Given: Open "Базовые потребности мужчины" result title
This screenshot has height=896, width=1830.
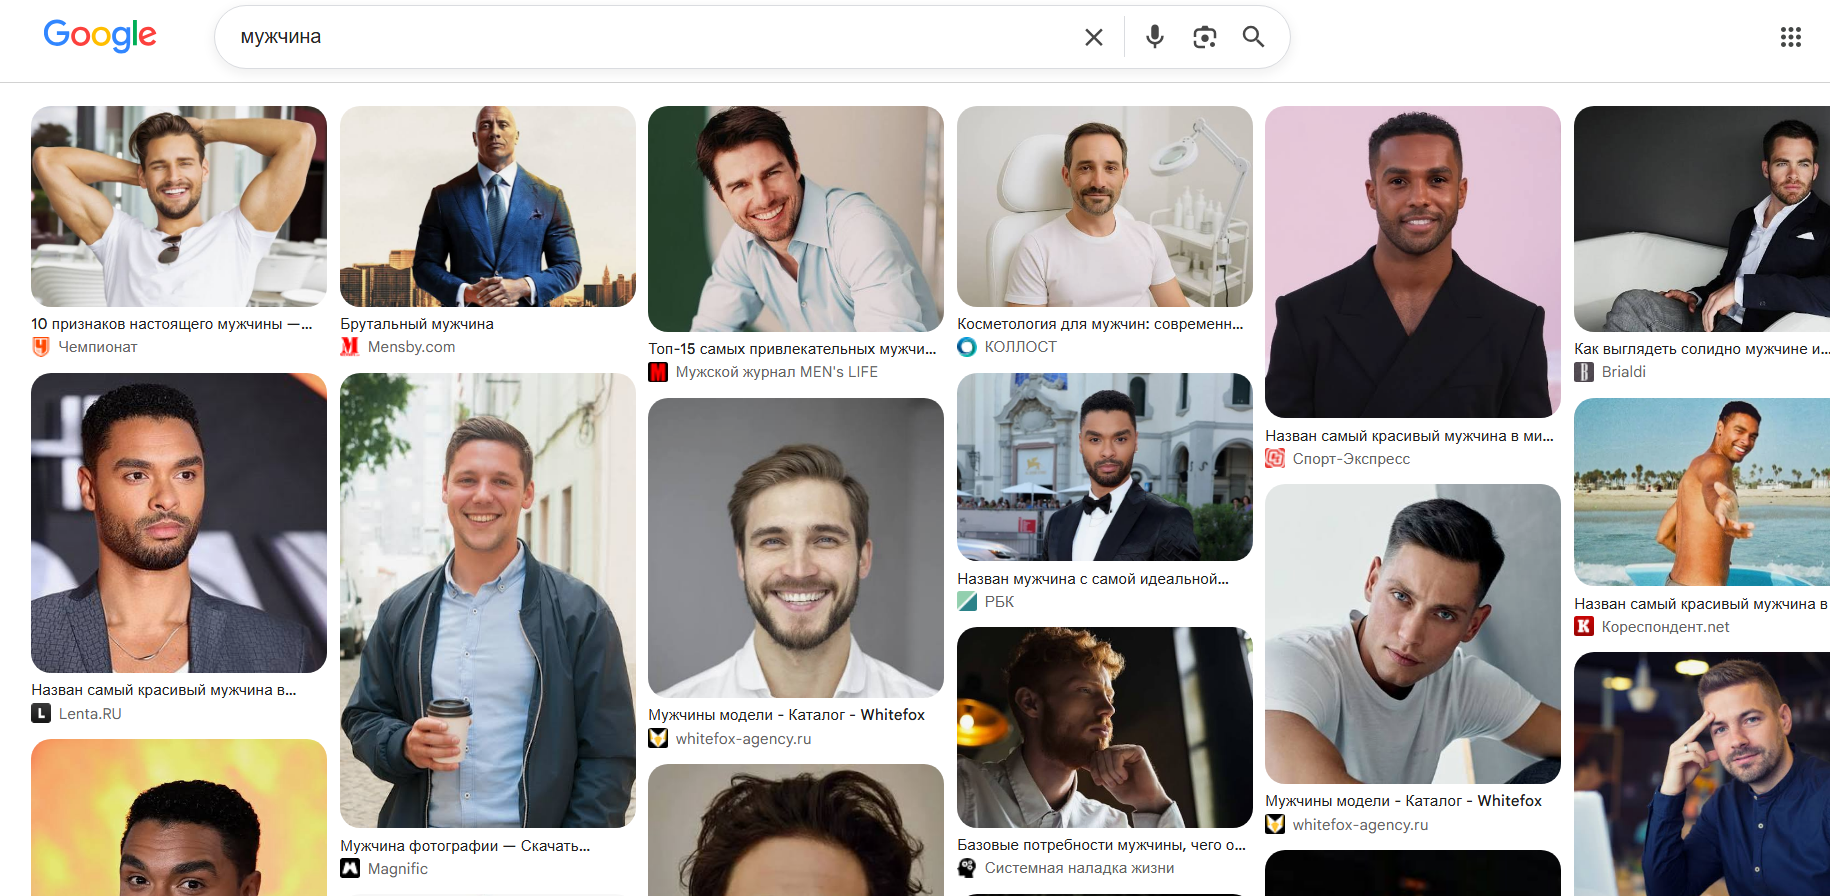Looking at the screenshot, I should [x=1101, y=845].
